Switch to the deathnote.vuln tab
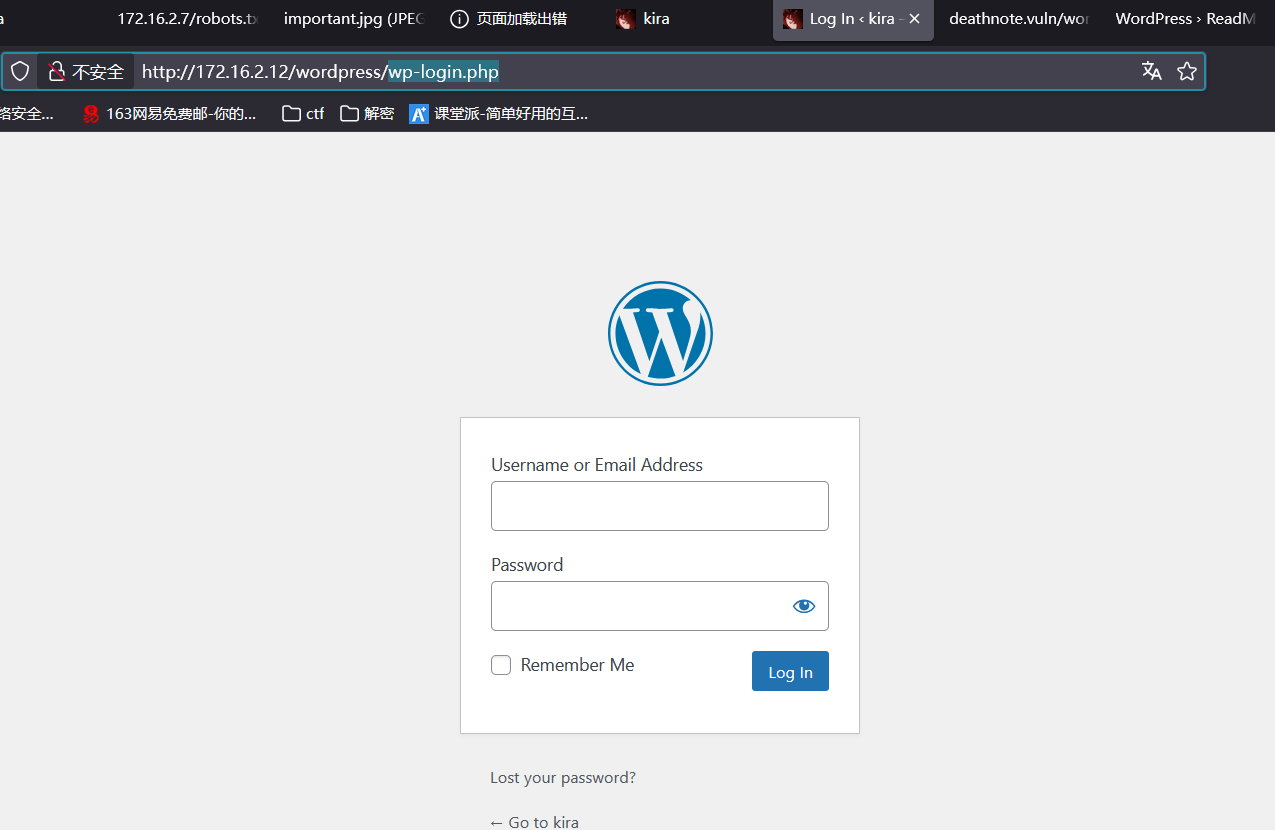1275x830 pixels. click(1018, 19)
